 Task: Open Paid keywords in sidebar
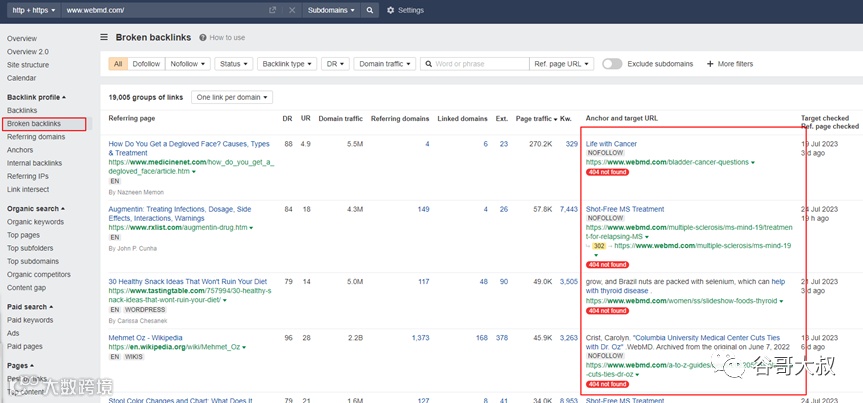(x=30, y=320)
